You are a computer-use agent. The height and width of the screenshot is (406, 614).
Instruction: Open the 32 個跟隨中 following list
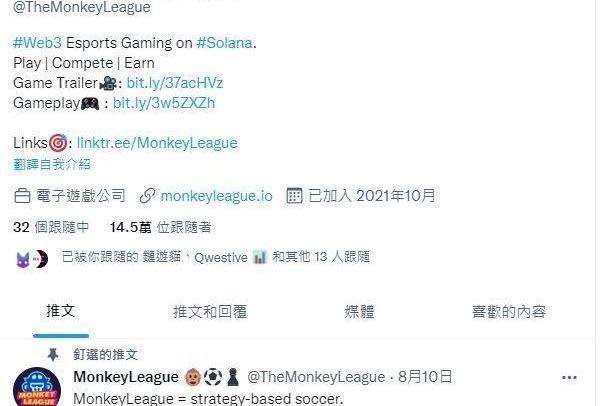(51, 227)
